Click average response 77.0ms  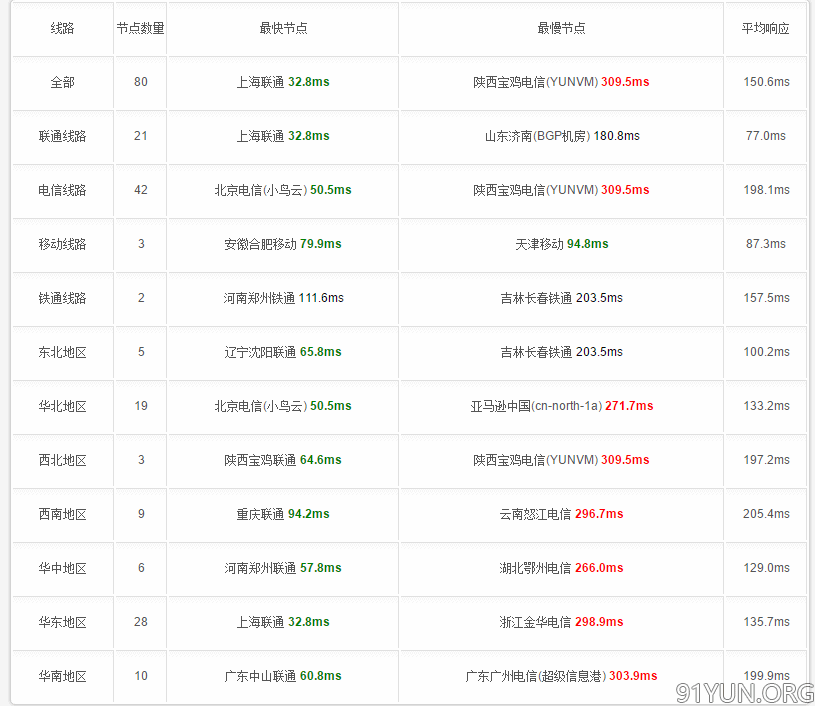coord(766,136)
